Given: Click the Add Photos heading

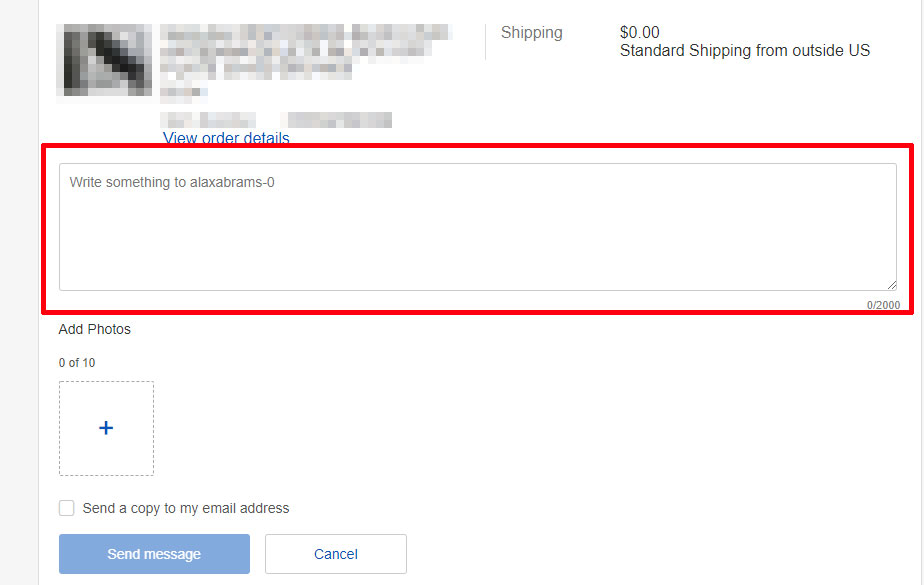Looking at the screenshot, I should 94,329.
